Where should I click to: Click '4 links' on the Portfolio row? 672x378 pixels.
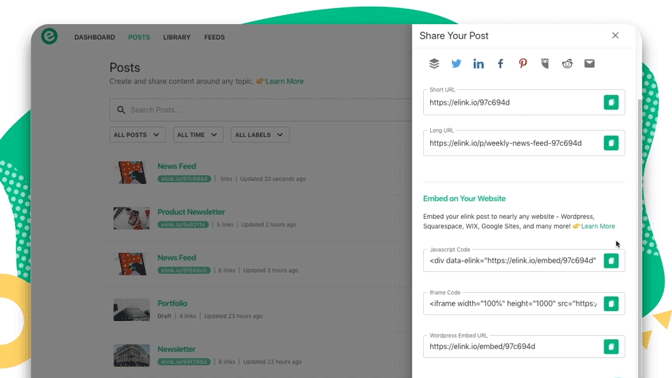[187, 316]
